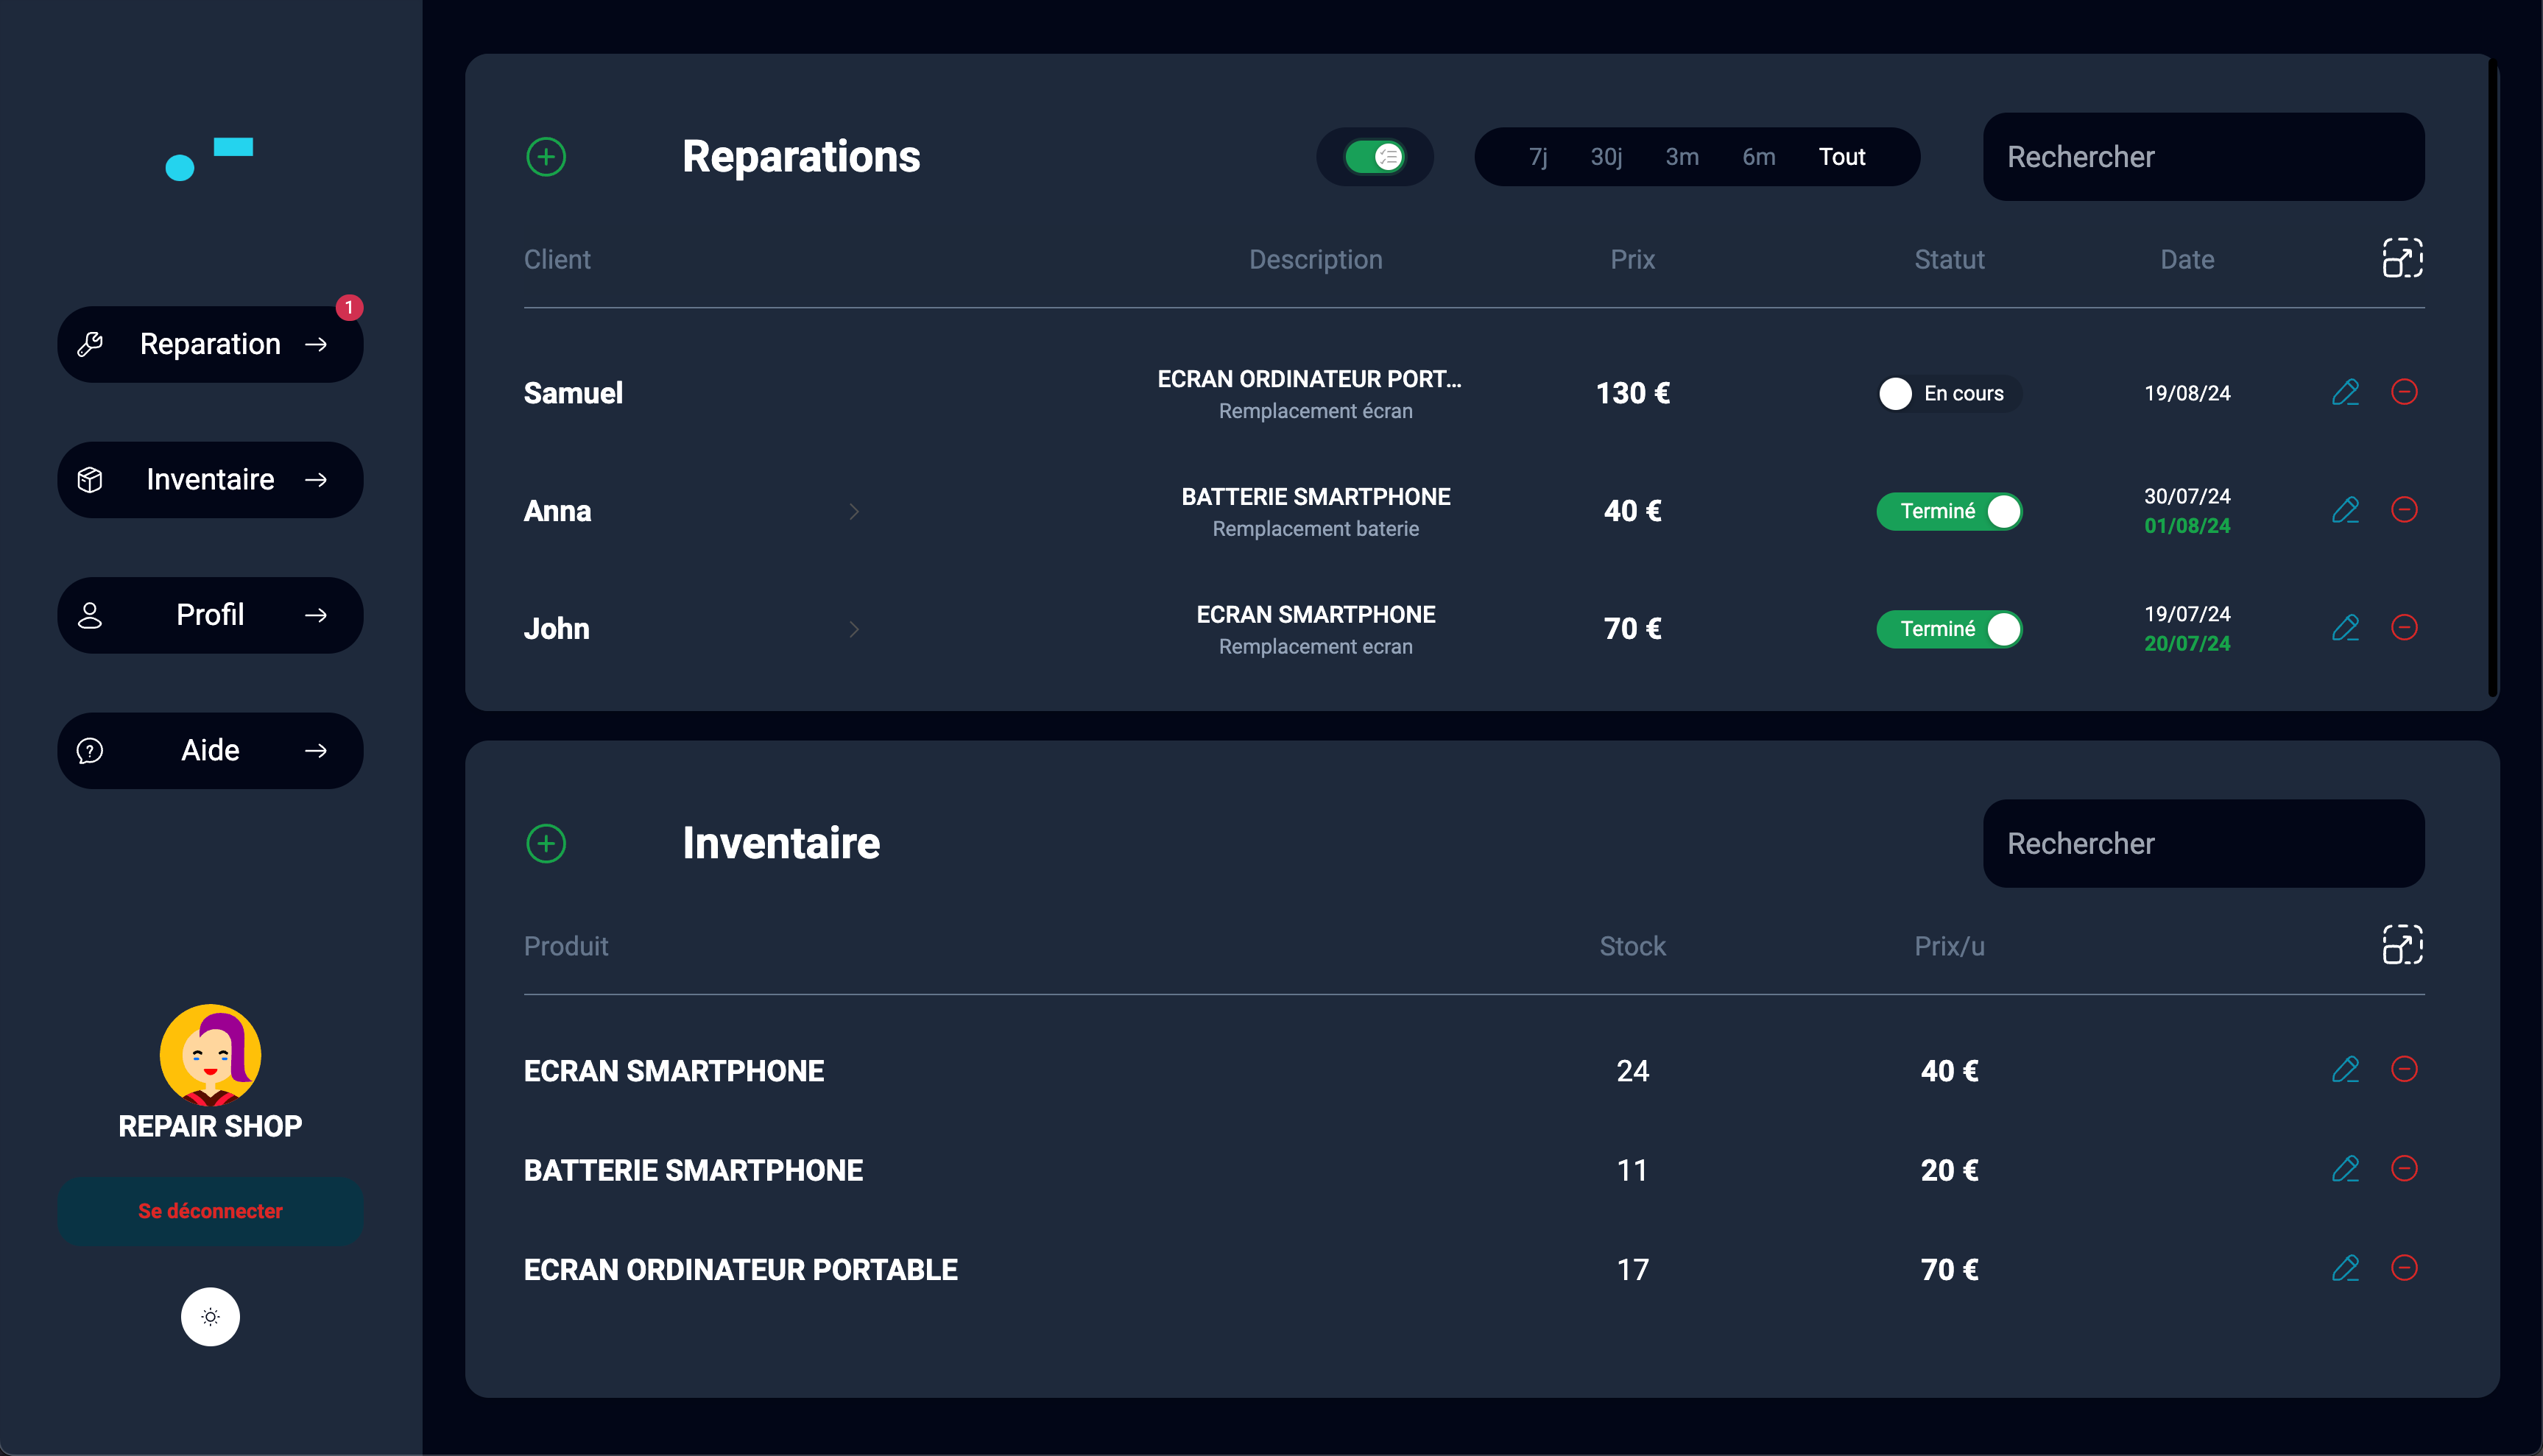This screenshot has height=1456, width=2543.
Task: Delete the ECRAN ORDINATEUR PORTABLE product
Action: 2404,1269
